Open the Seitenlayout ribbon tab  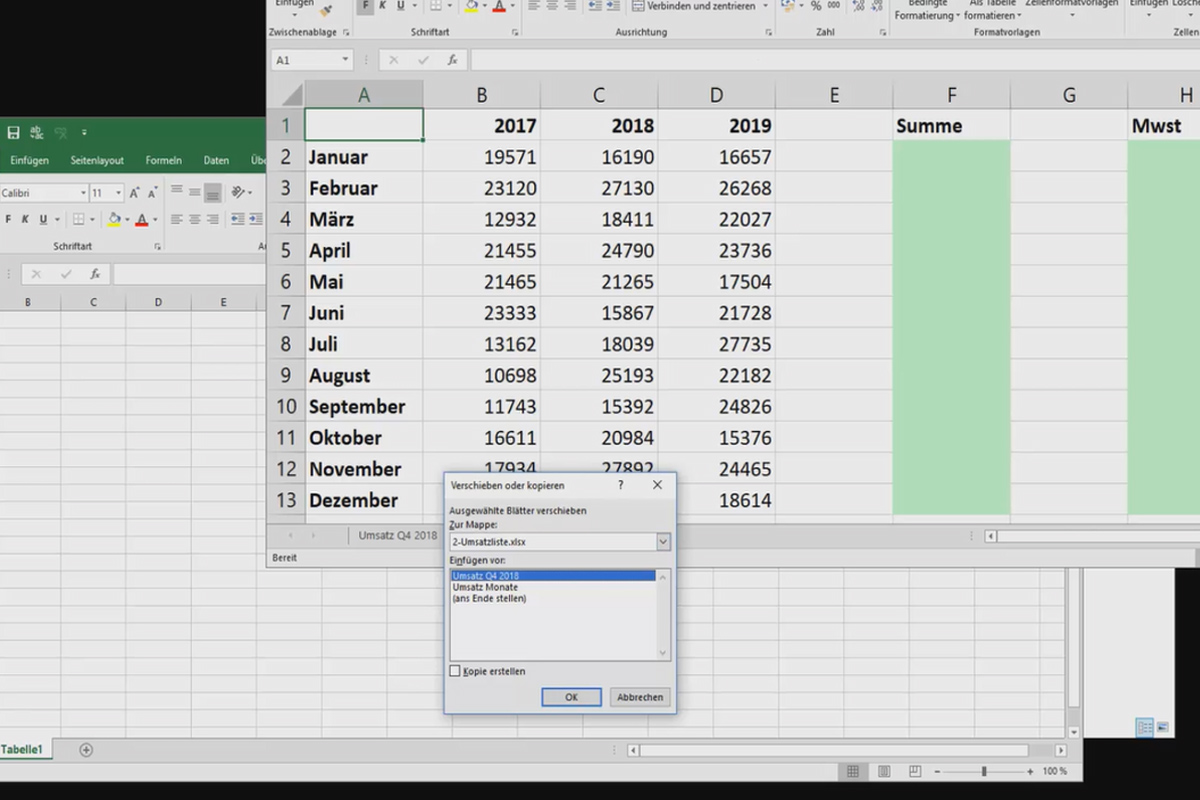coord(97,160)
